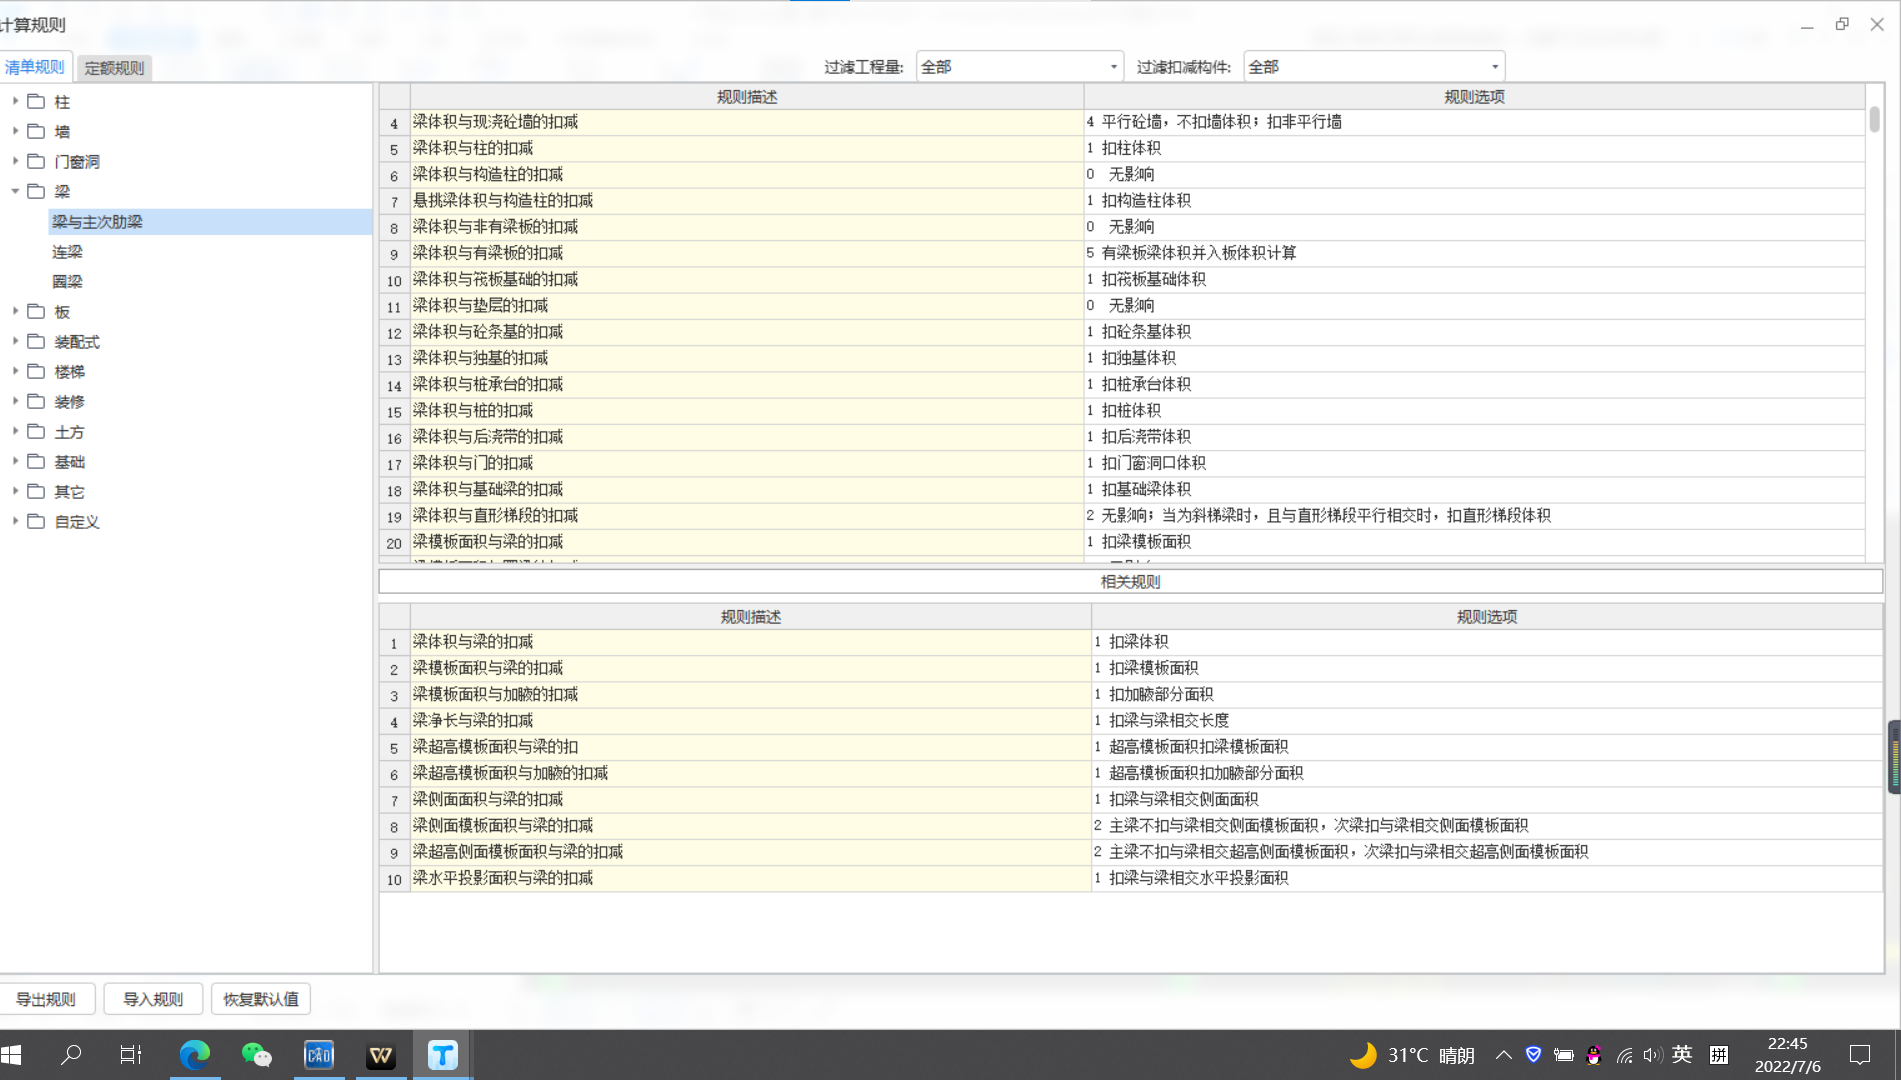
Task: Select 其它 tree item
Action: (x=69, y=492)
